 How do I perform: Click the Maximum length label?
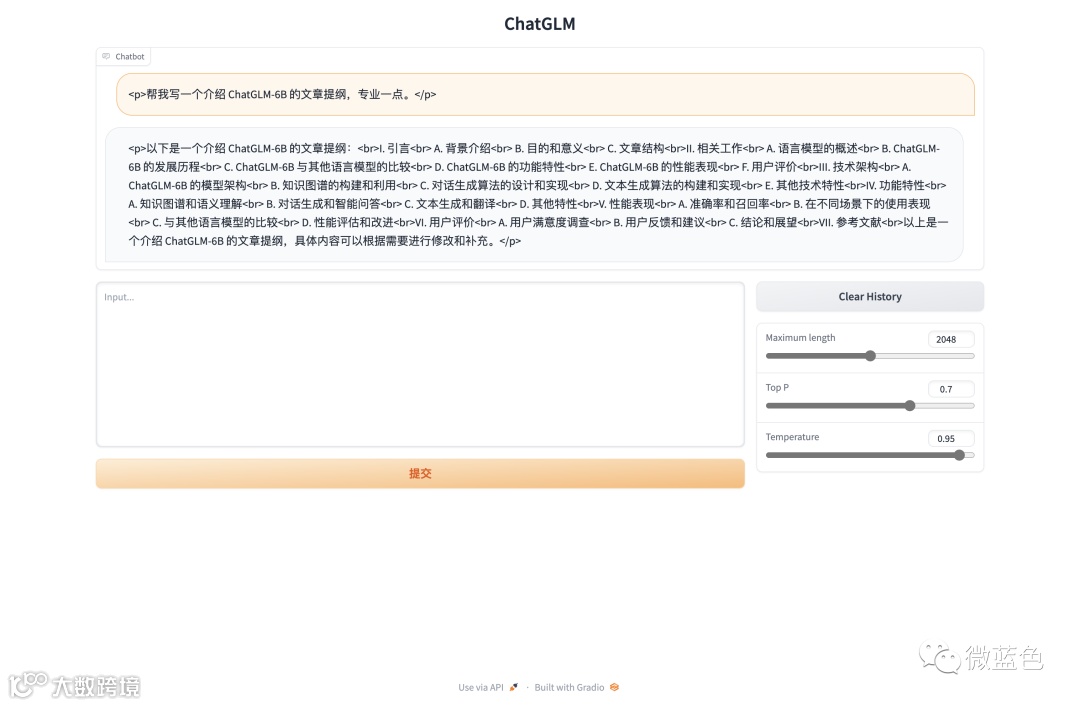800,338
